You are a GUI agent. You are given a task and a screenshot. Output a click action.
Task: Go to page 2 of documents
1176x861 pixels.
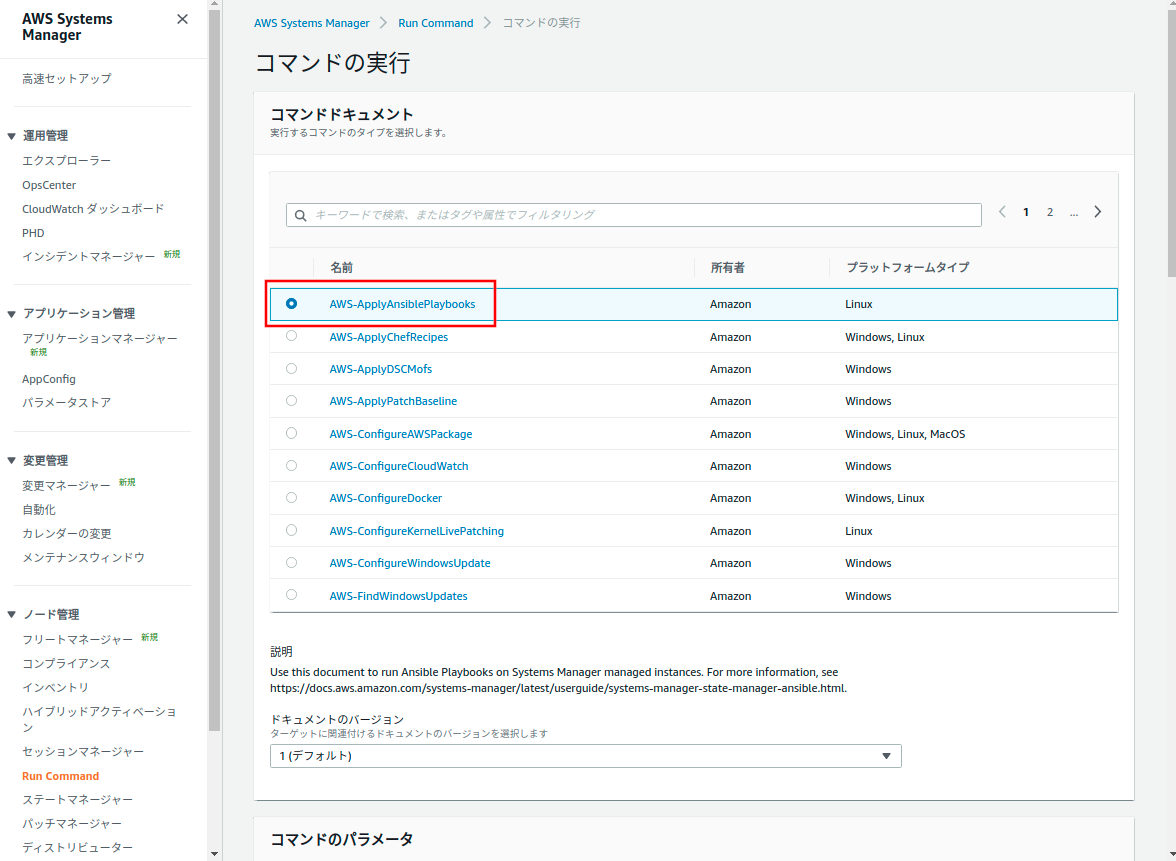1049,212
